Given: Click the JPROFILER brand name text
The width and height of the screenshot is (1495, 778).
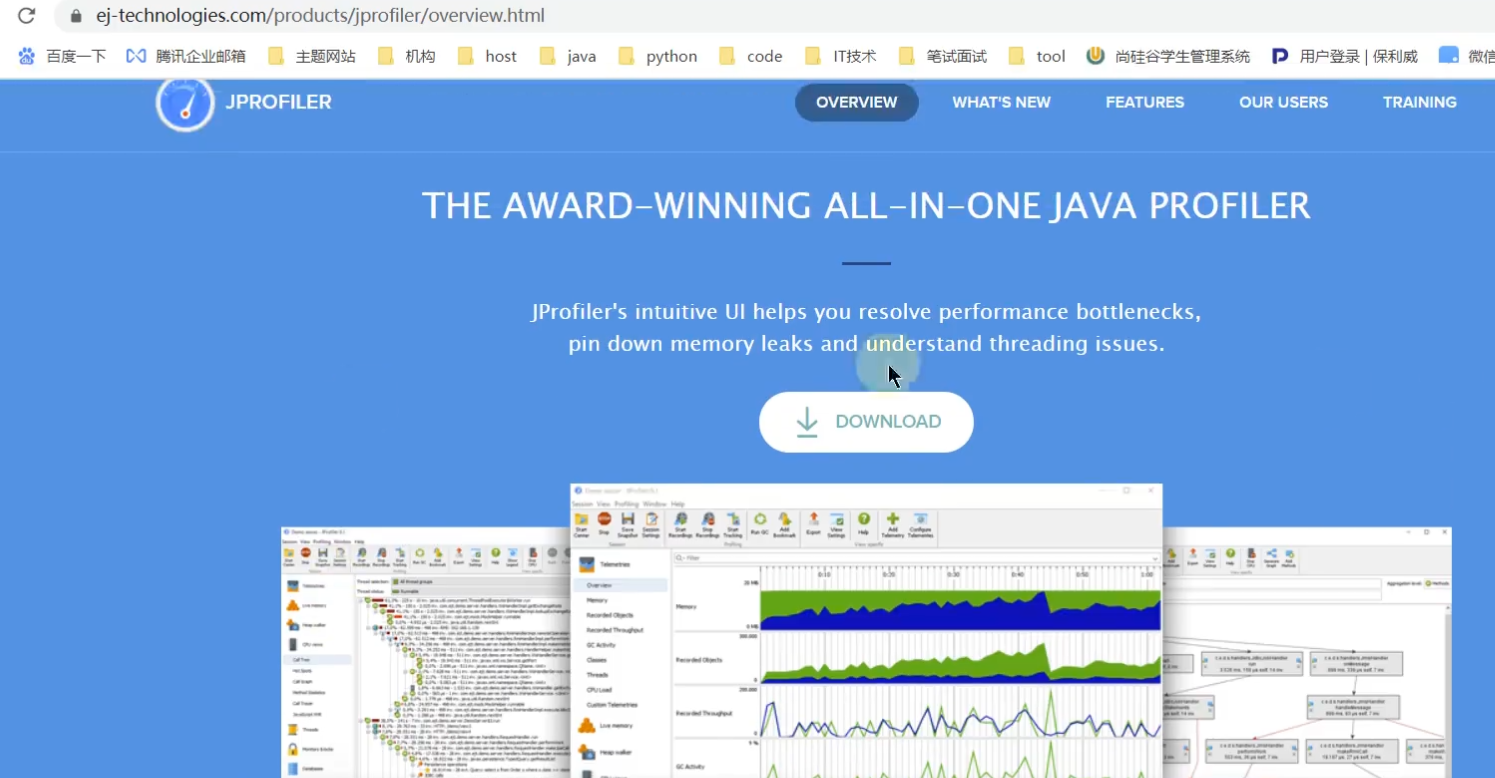Looking at the screenshot, I should tap(278, 102).
